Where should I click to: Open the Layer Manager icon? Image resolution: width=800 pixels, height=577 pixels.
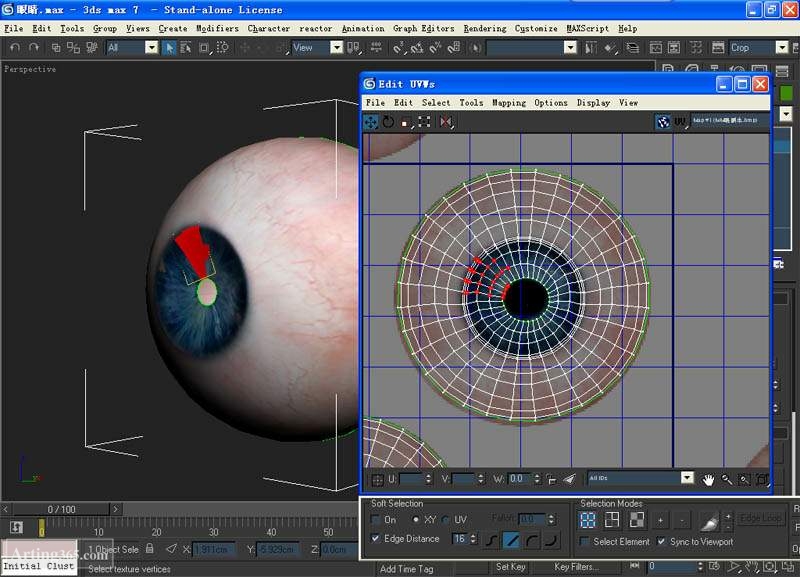pos(633,47)
